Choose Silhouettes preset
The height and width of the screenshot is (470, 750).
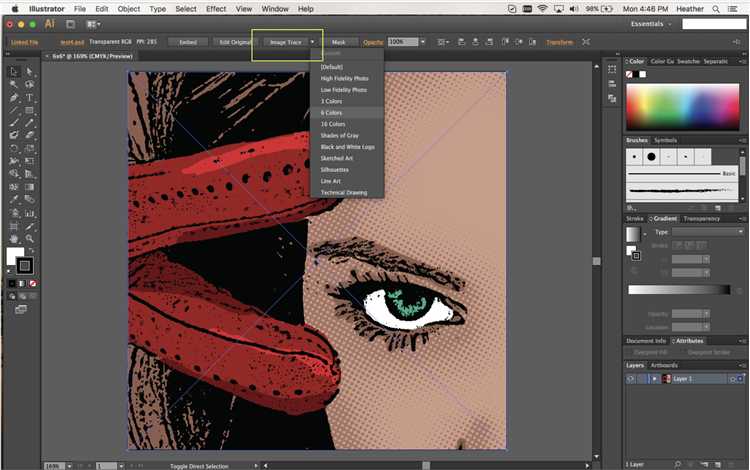[x=347, y=170]
